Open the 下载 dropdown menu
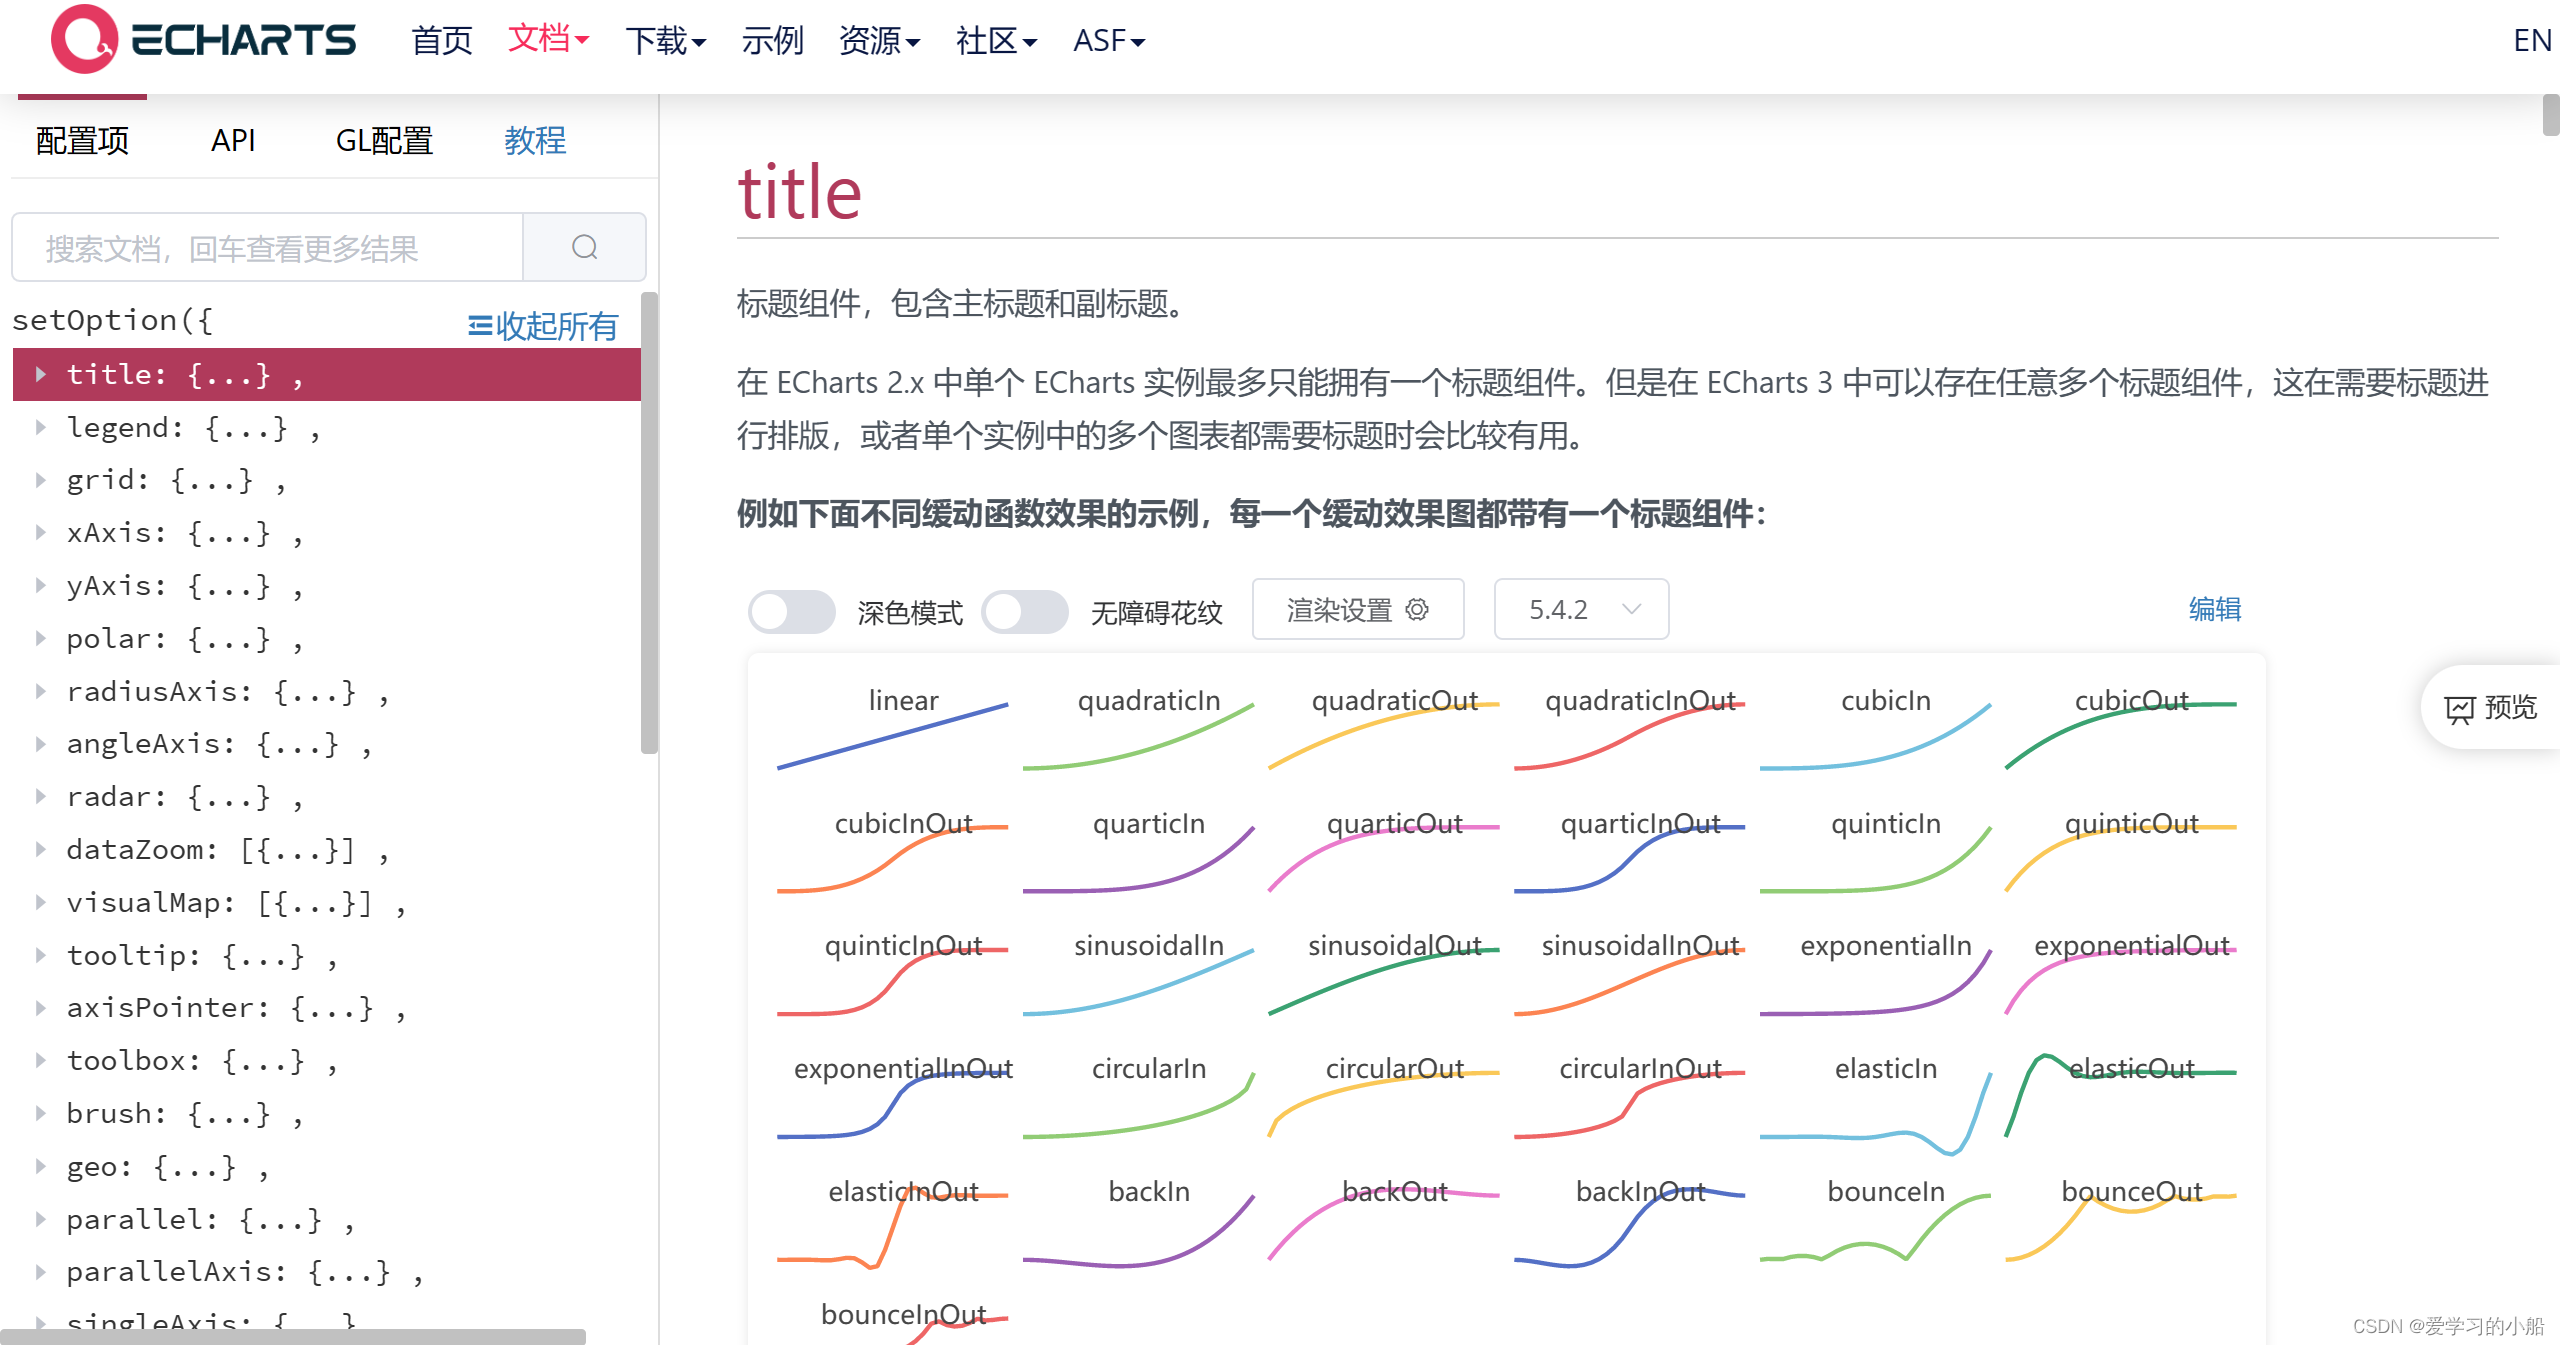 [666, 41]
